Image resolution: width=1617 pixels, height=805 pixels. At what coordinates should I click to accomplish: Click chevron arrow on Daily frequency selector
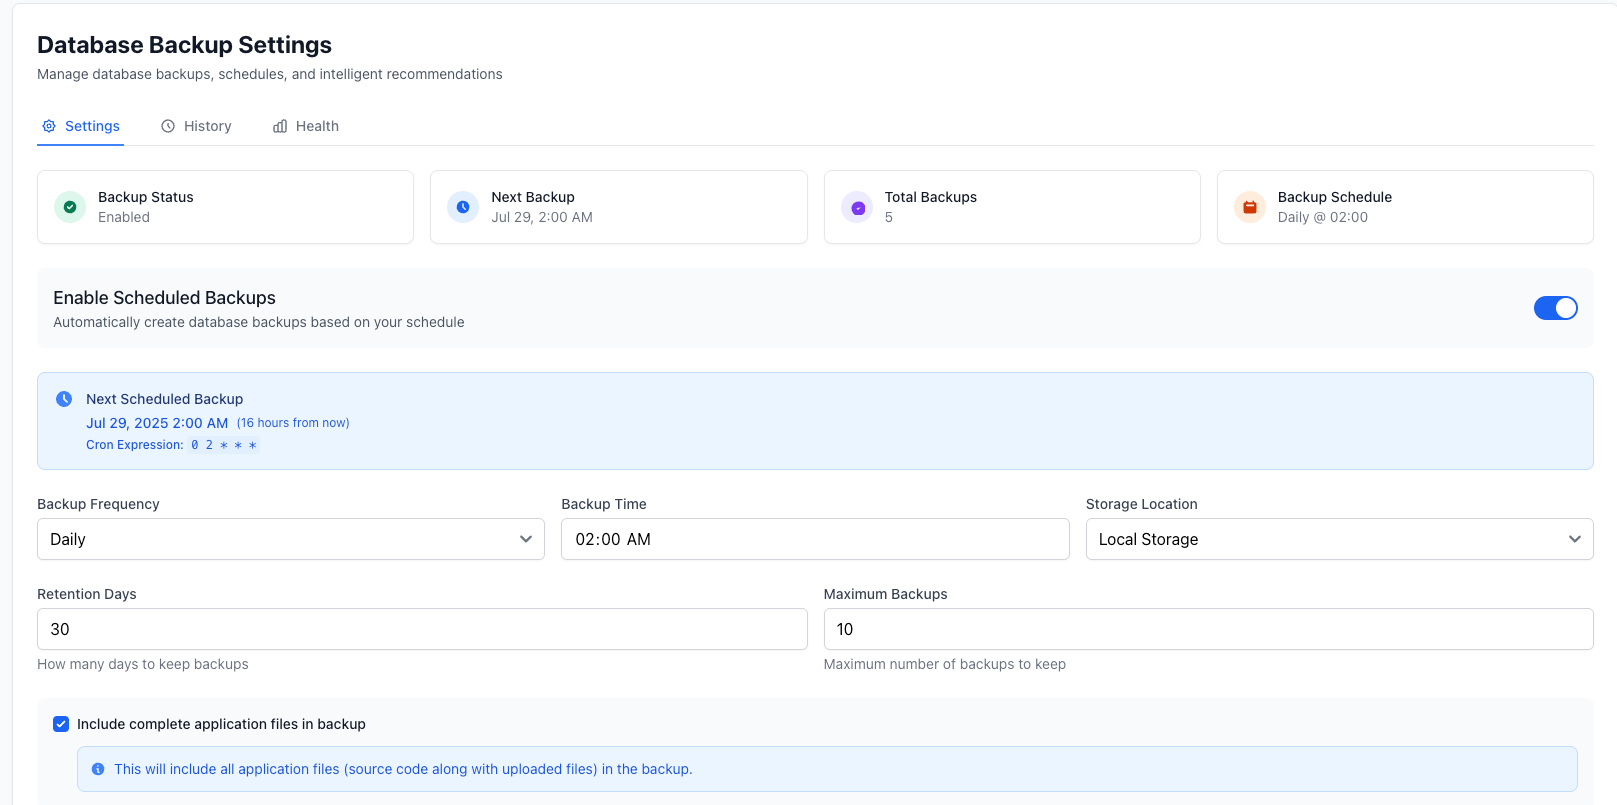[526, 539]
